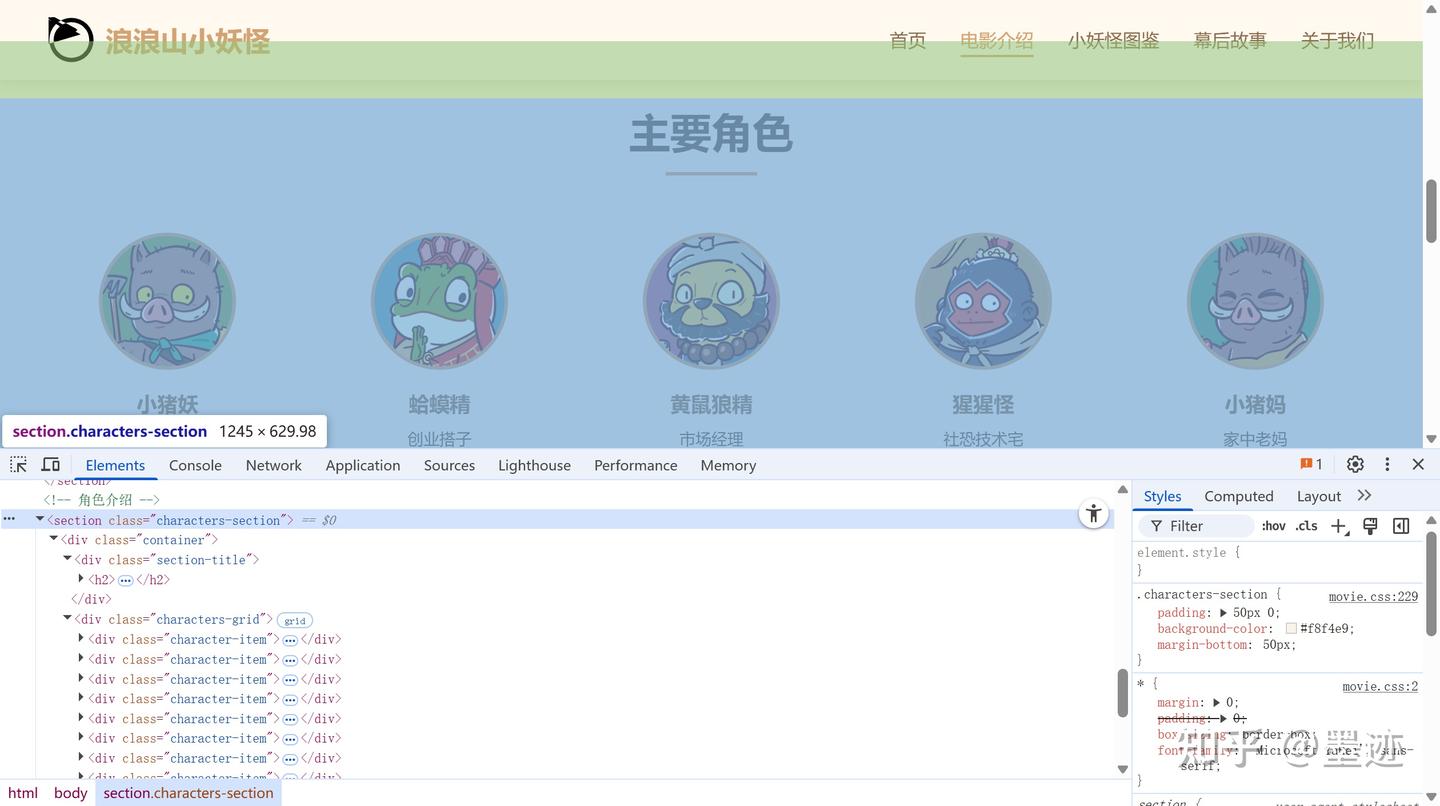1440x806 pixels.
Task: Close the DevTools panel
Action: tap(1418, 464)
